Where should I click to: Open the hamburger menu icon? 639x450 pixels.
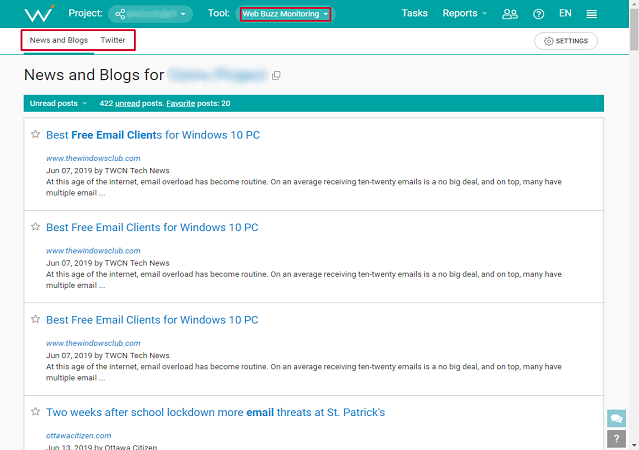[591, 14]
